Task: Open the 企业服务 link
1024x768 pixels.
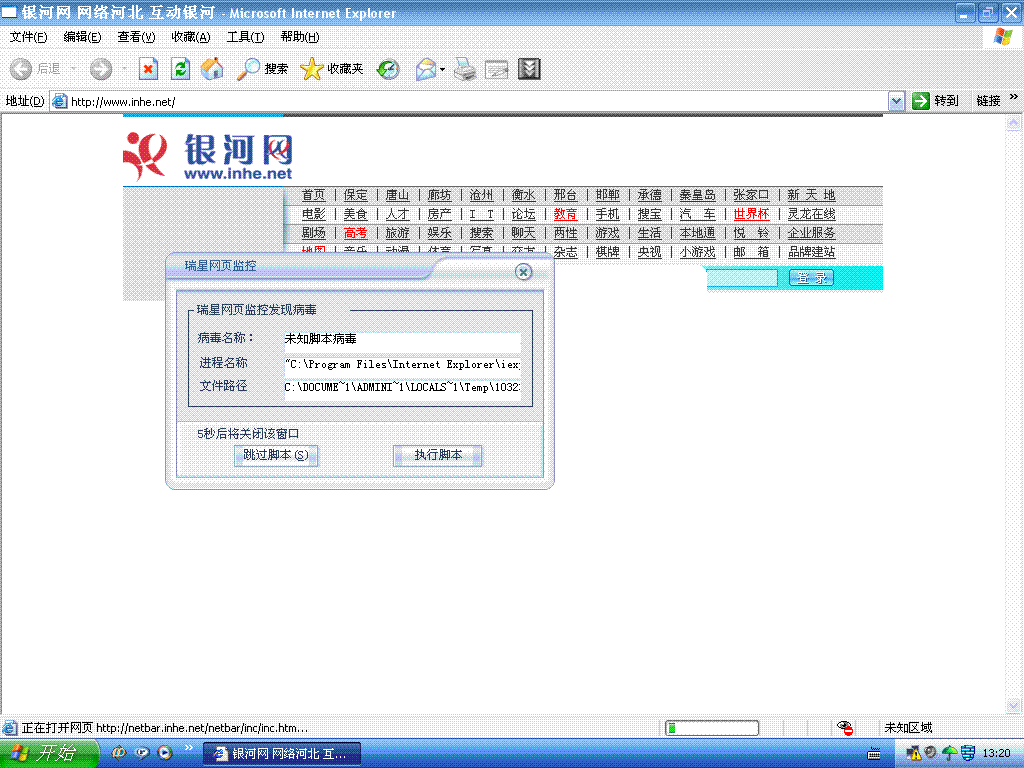Action: click(x=811, y=232)
